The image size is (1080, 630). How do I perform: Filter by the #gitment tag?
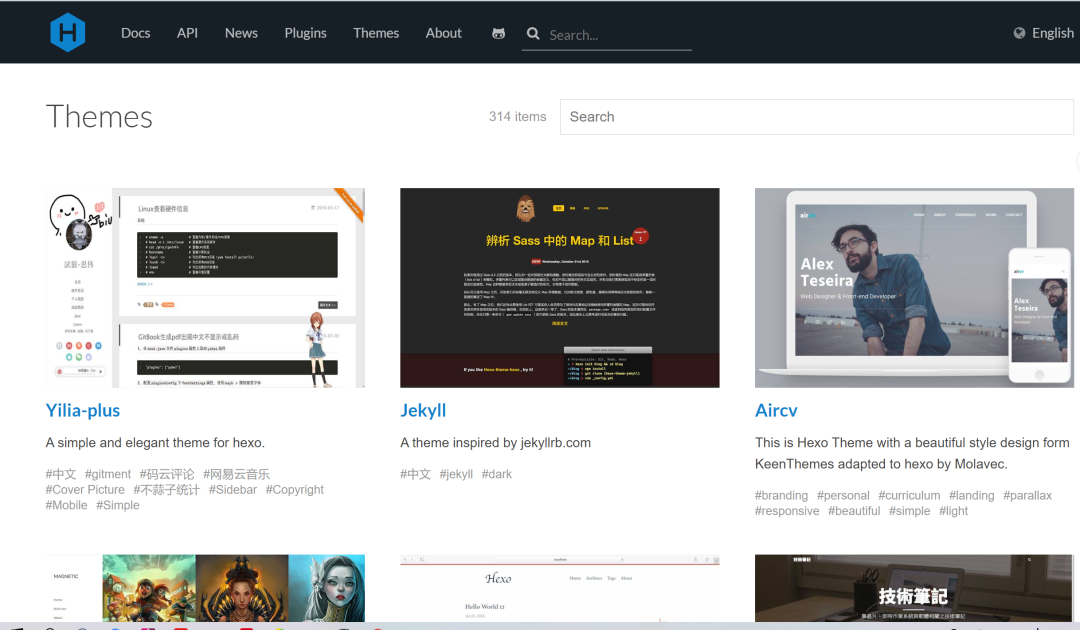[107, 474]
